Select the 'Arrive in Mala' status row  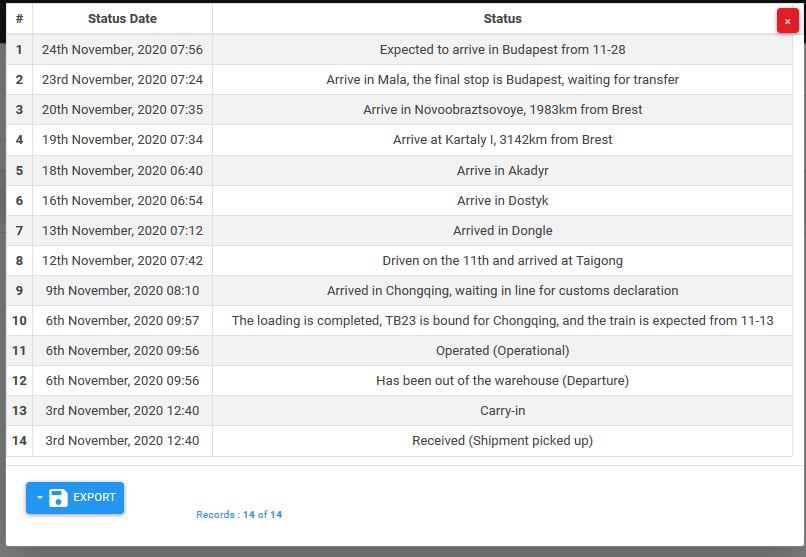point(502,79)
